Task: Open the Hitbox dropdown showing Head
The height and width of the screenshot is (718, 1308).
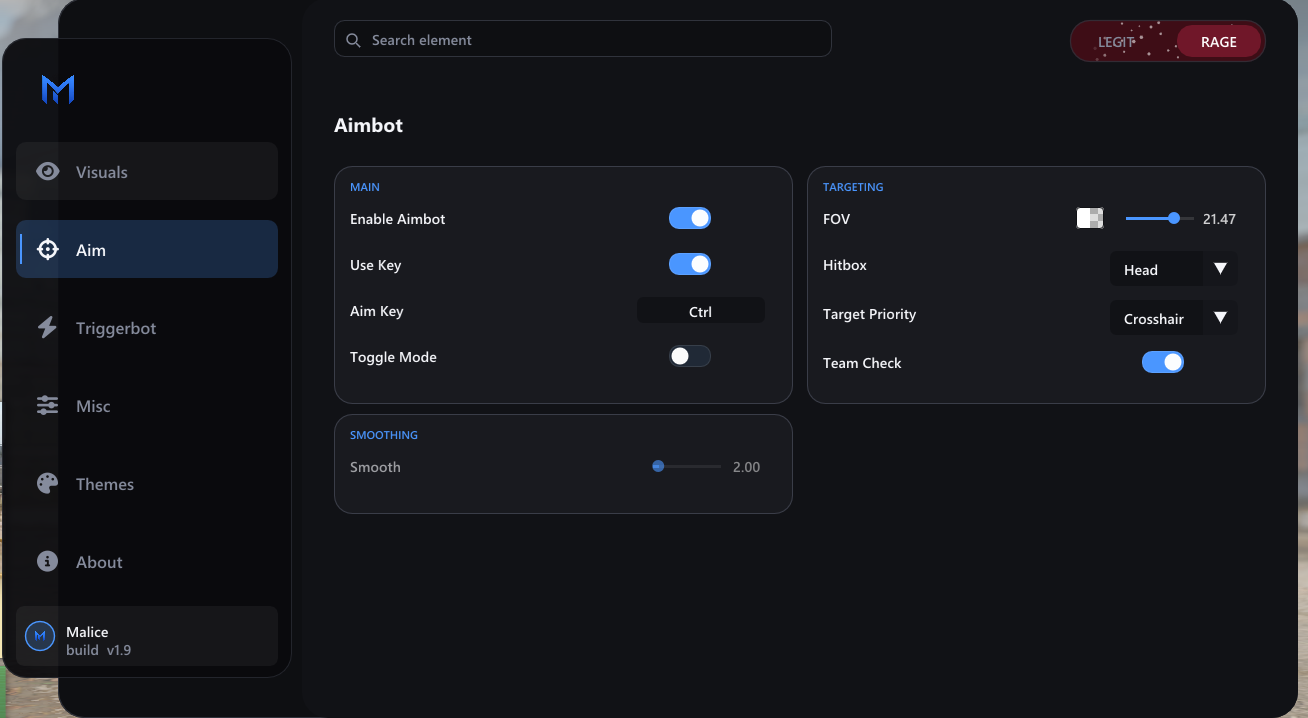Action: 1173,269
